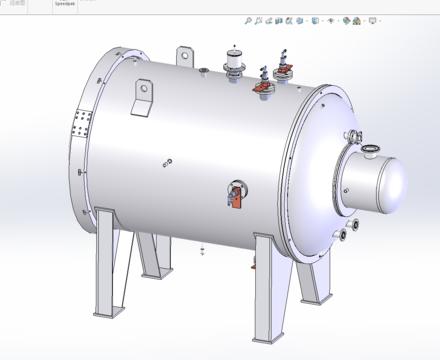Select the orange valve handle on cylinder side

coord(236,198)
